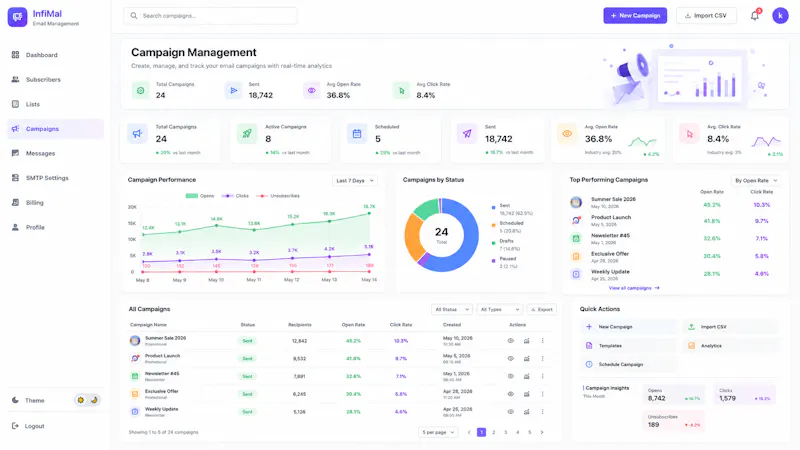Click the Weekly Update icon in campaigns table

pos(135,411)
